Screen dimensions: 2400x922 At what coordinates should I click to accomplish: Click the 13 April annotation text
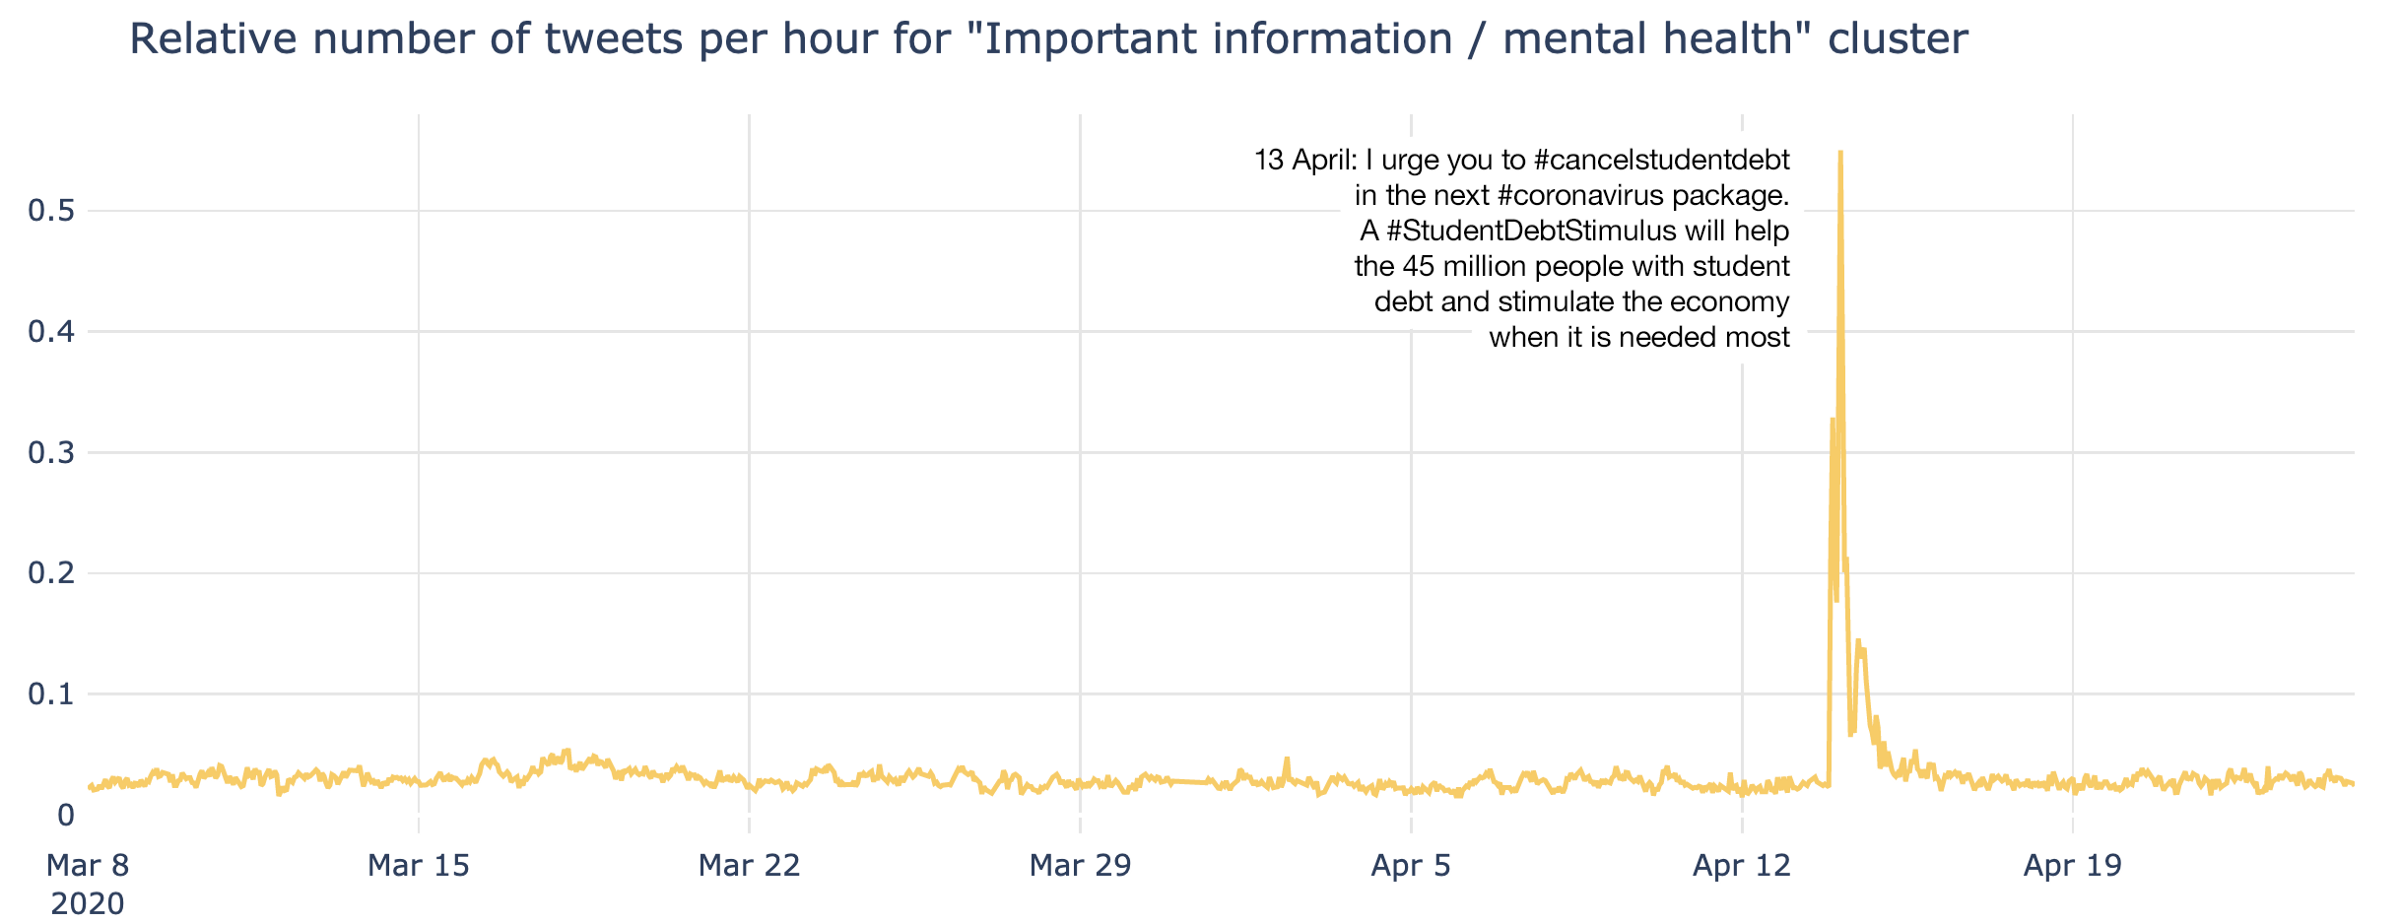click(1522, 249)
